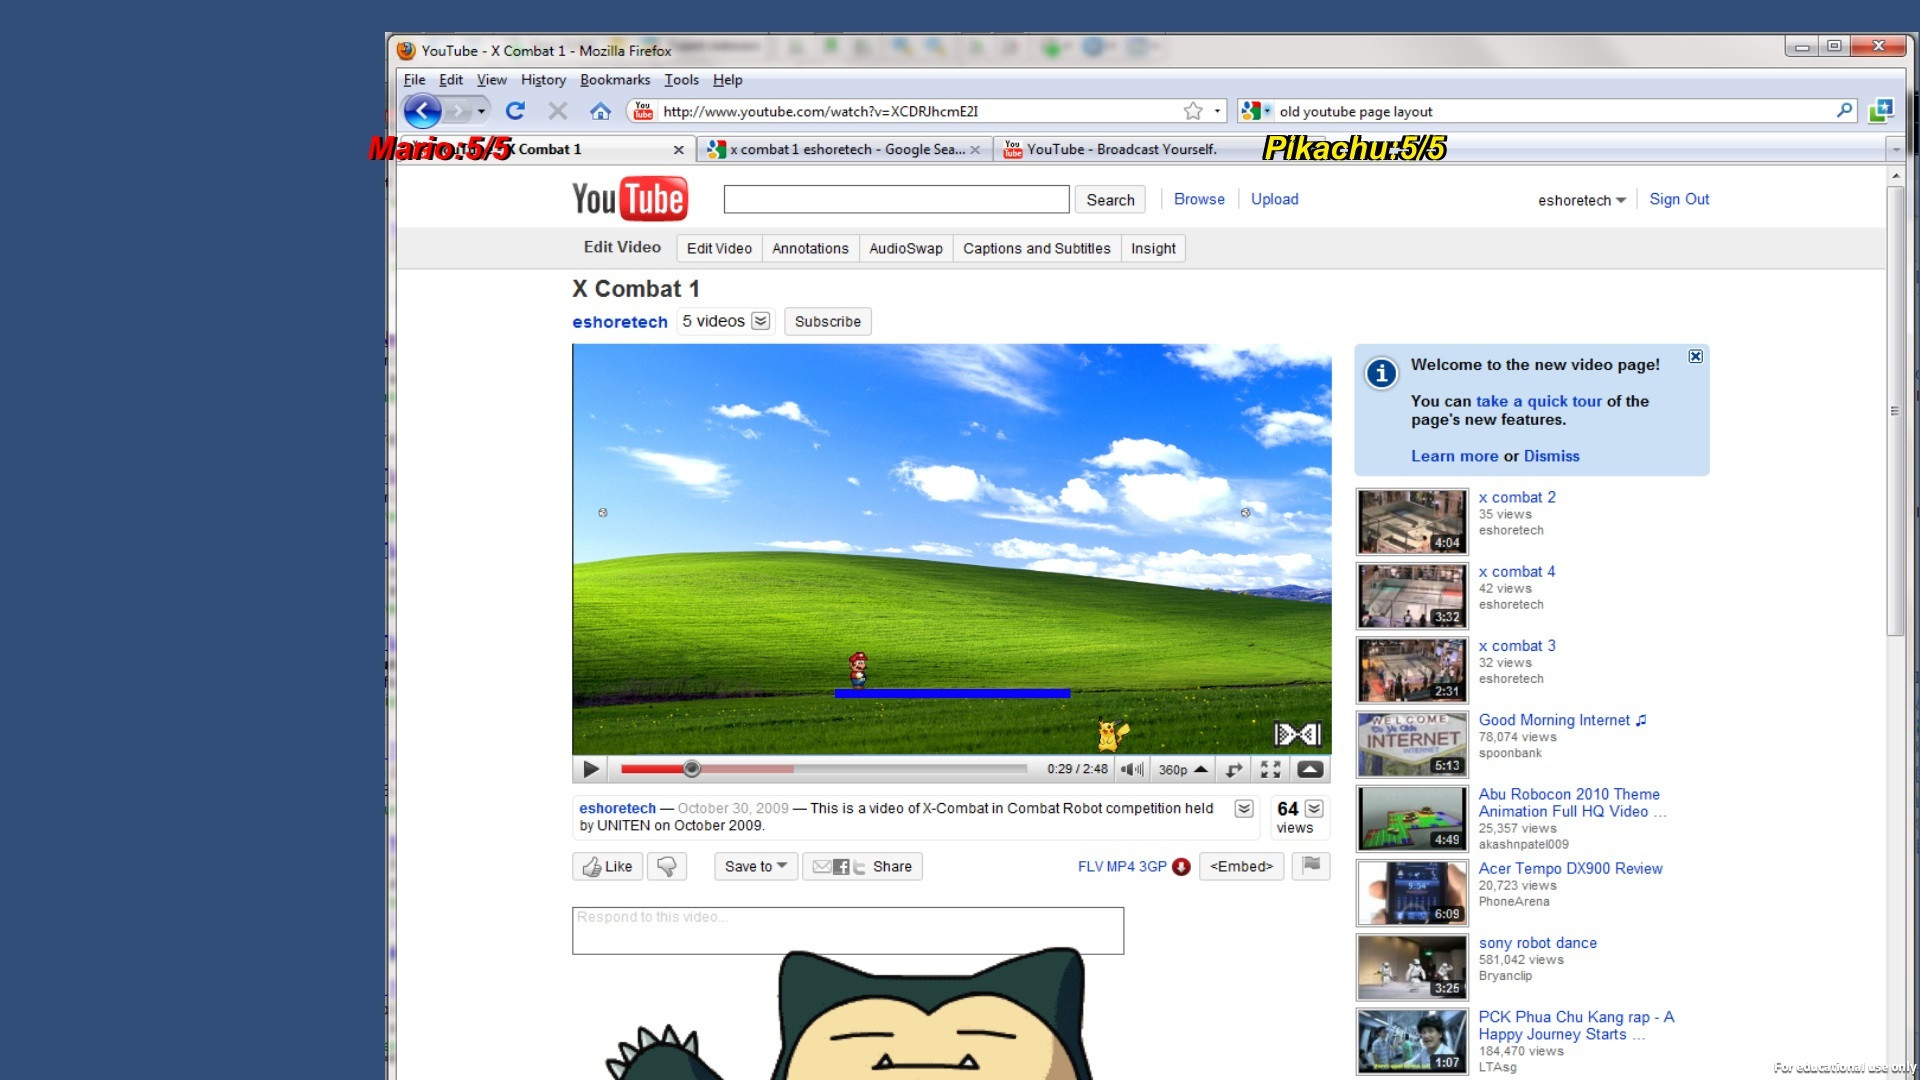Open the list all tabs dropdown
This screenshot has width=1920, height=1080.
pos(1895,149)
